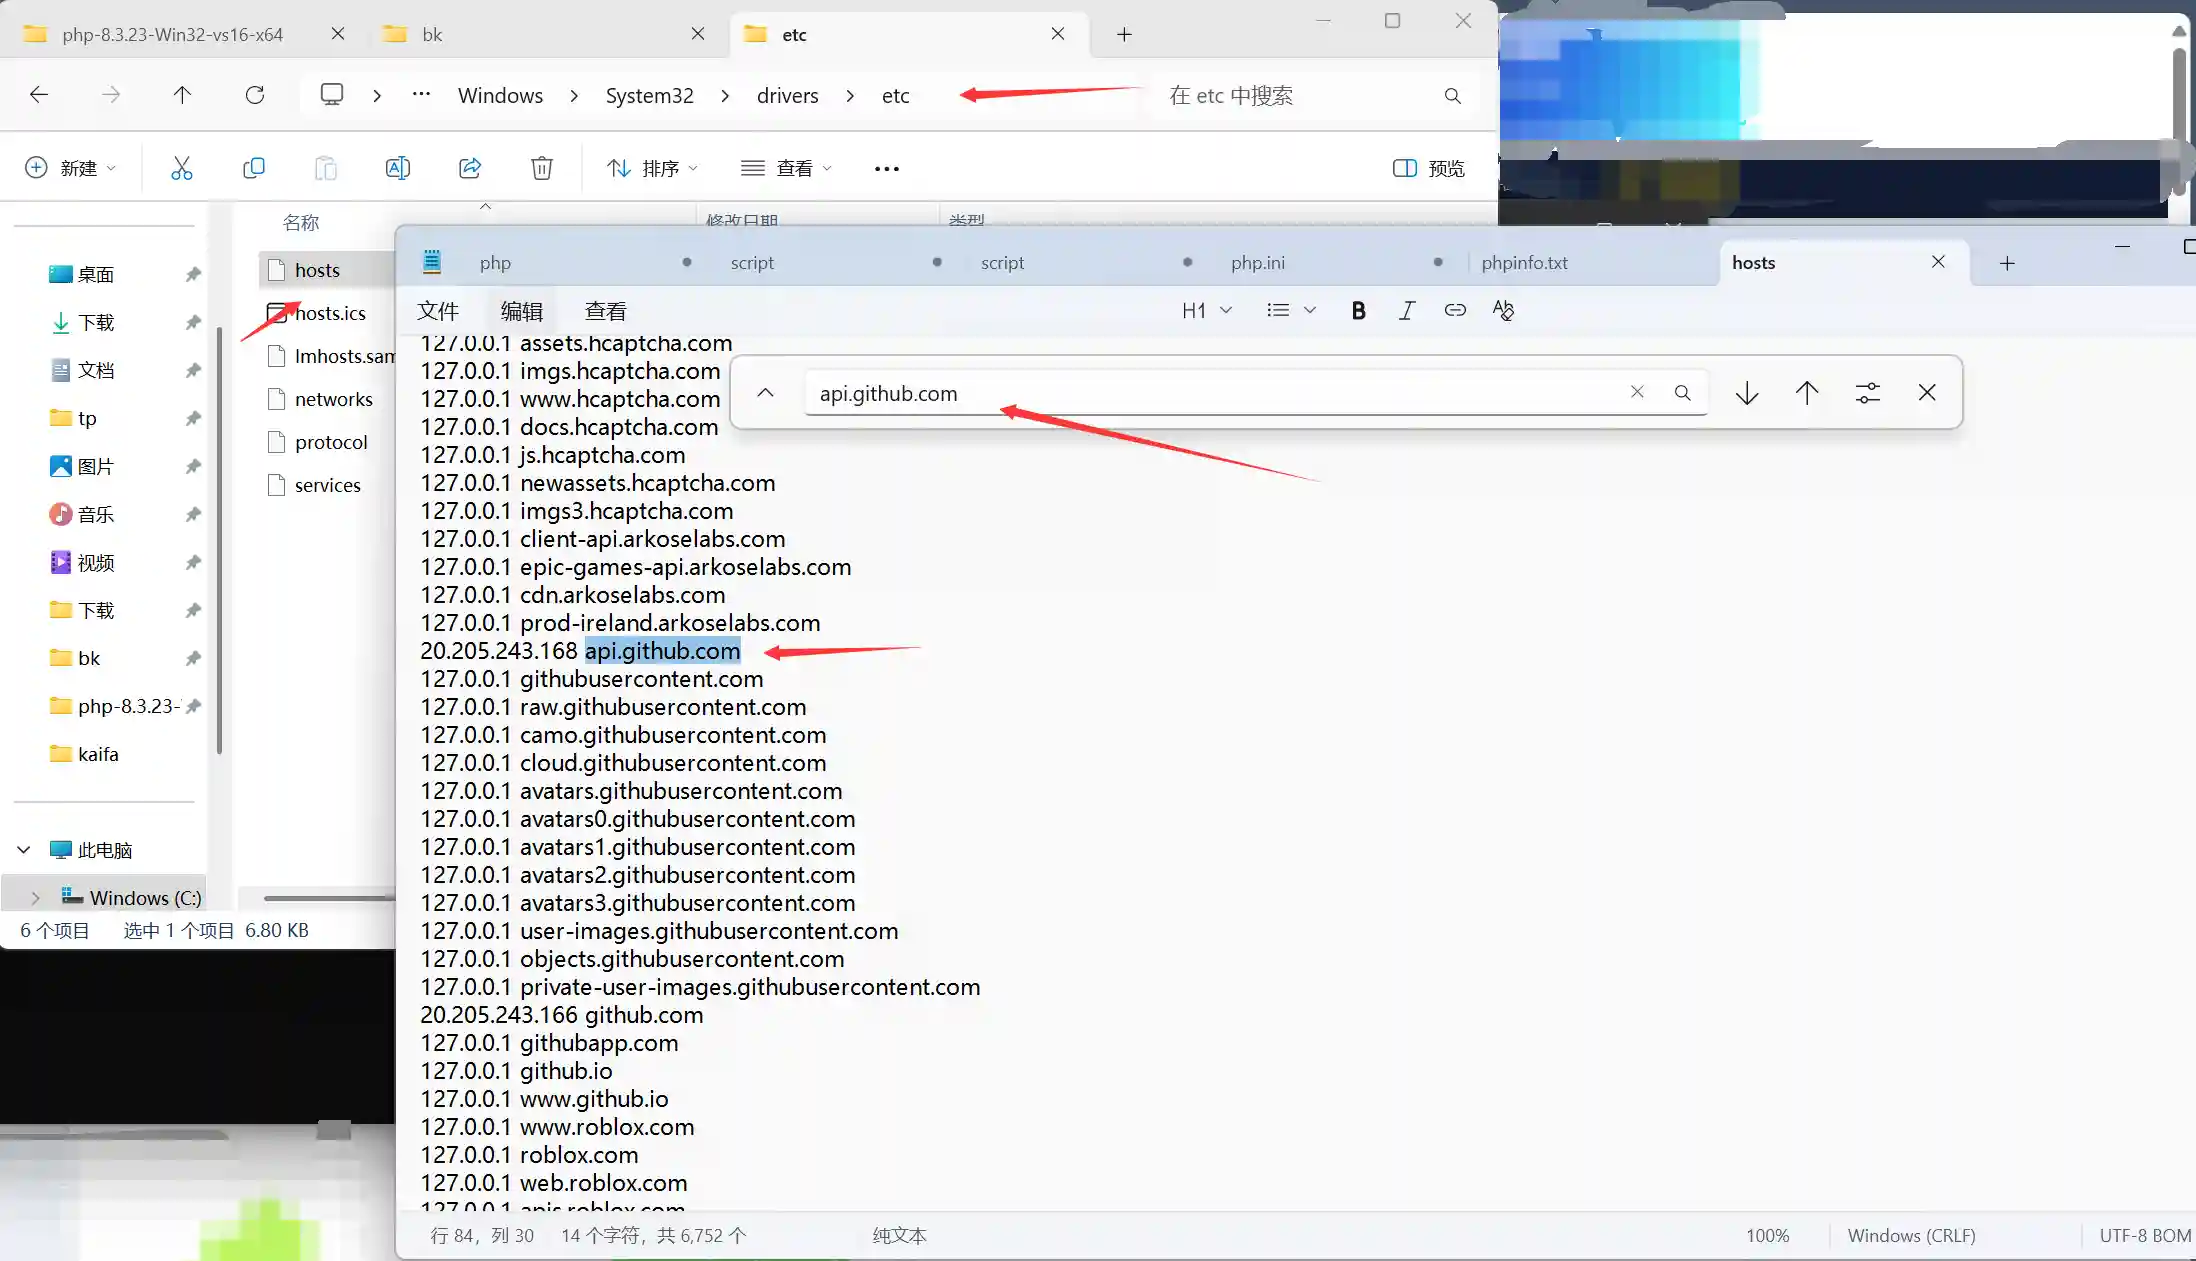2196x1261 pixels.
Task: Click the 100% zoom level in the status bar
Action: pyautogui.click(x=1767, y=1235)
